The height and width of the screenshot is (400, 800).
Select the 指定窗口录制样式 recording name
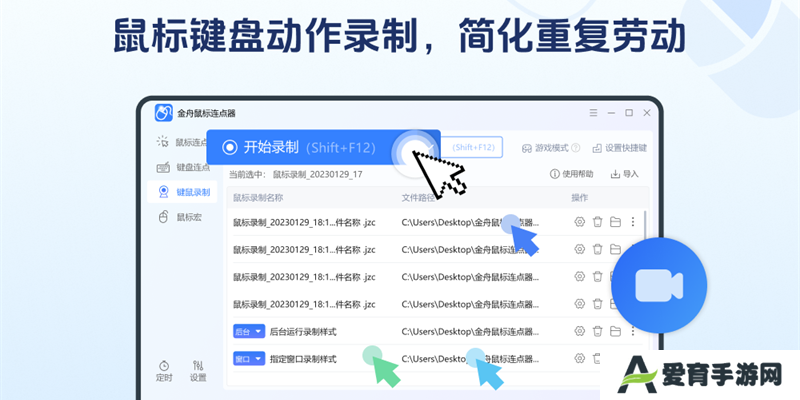(x=303, y=359)
